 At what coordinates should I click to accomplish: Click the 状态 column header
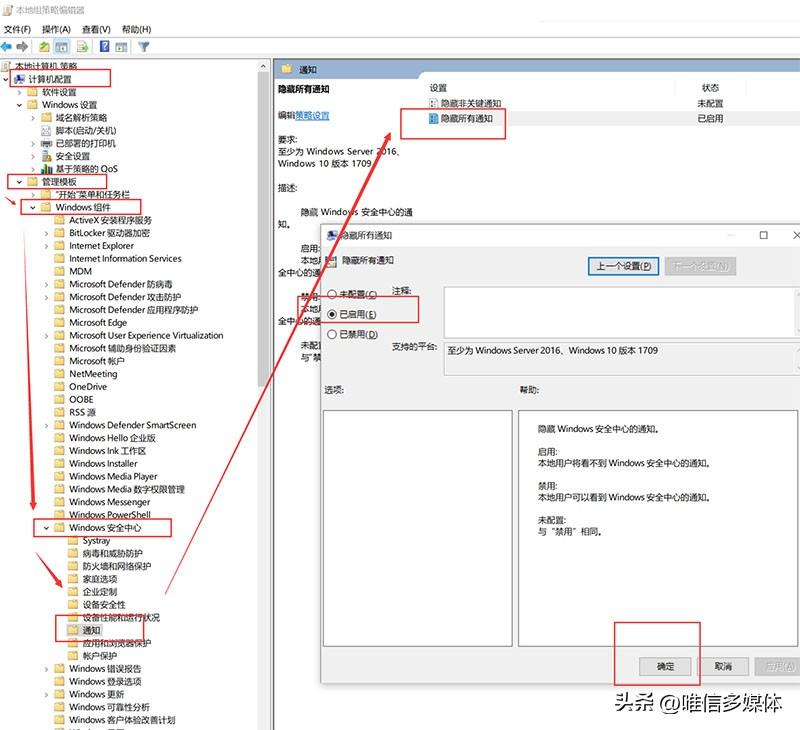710,88
